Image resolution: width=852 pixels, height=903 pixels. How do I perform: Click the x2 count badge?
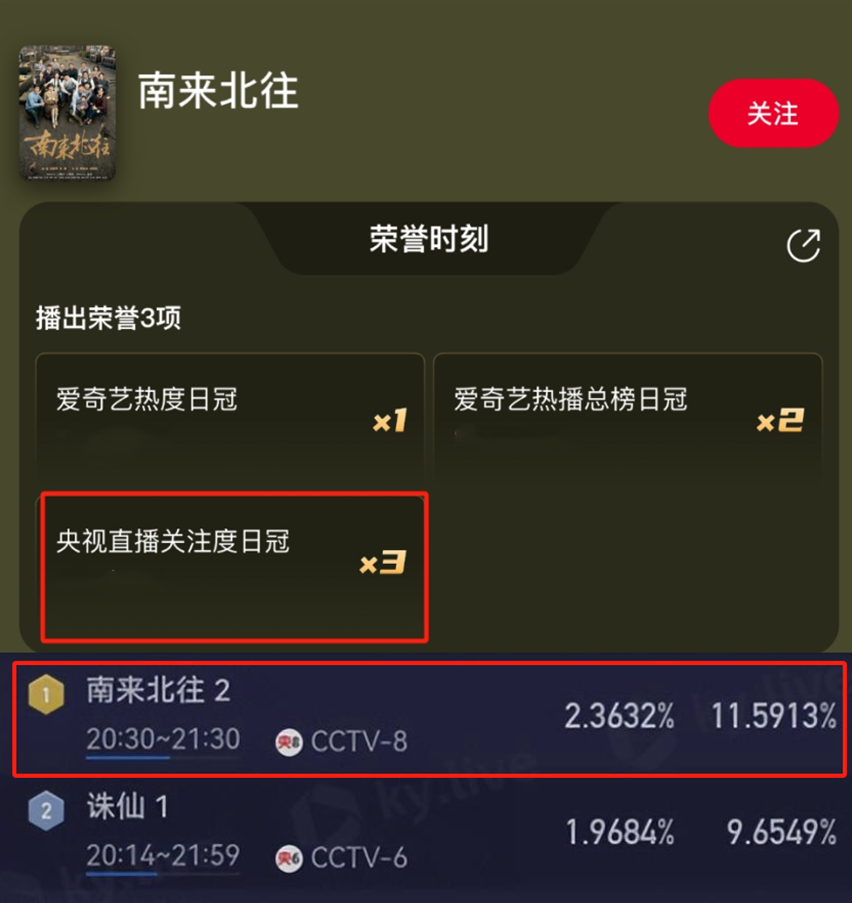tap(780, 420)
